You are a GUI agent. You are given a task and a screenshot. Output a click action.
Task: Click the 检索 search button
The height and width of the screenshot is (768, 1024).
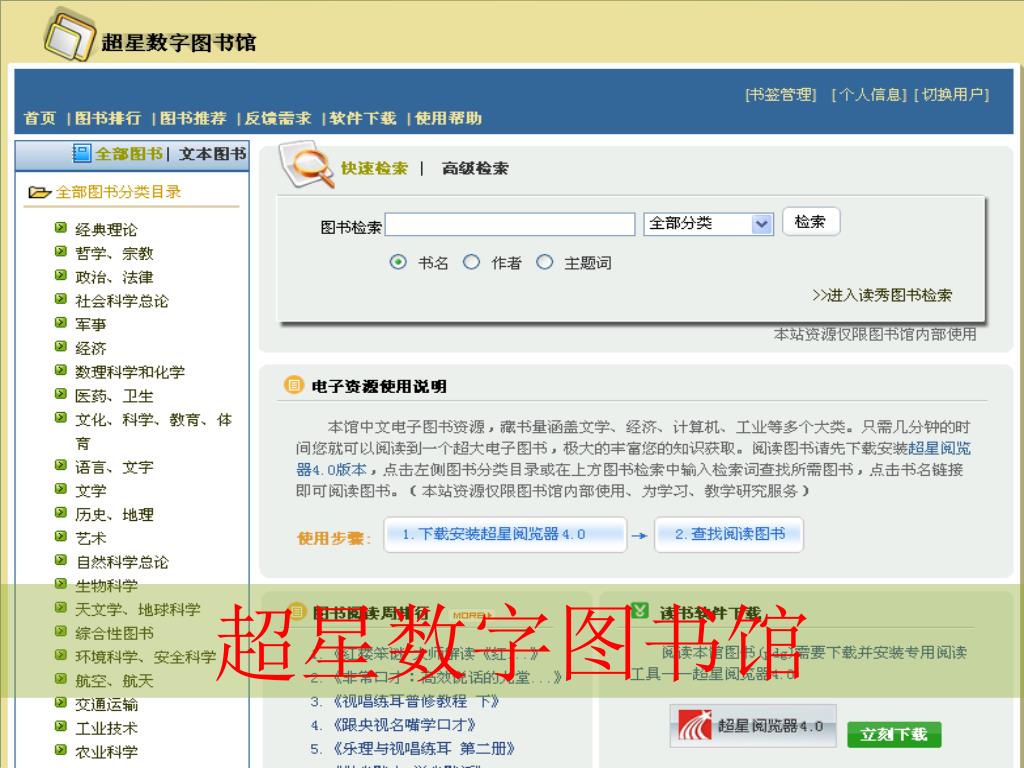[x=810, y=222]
